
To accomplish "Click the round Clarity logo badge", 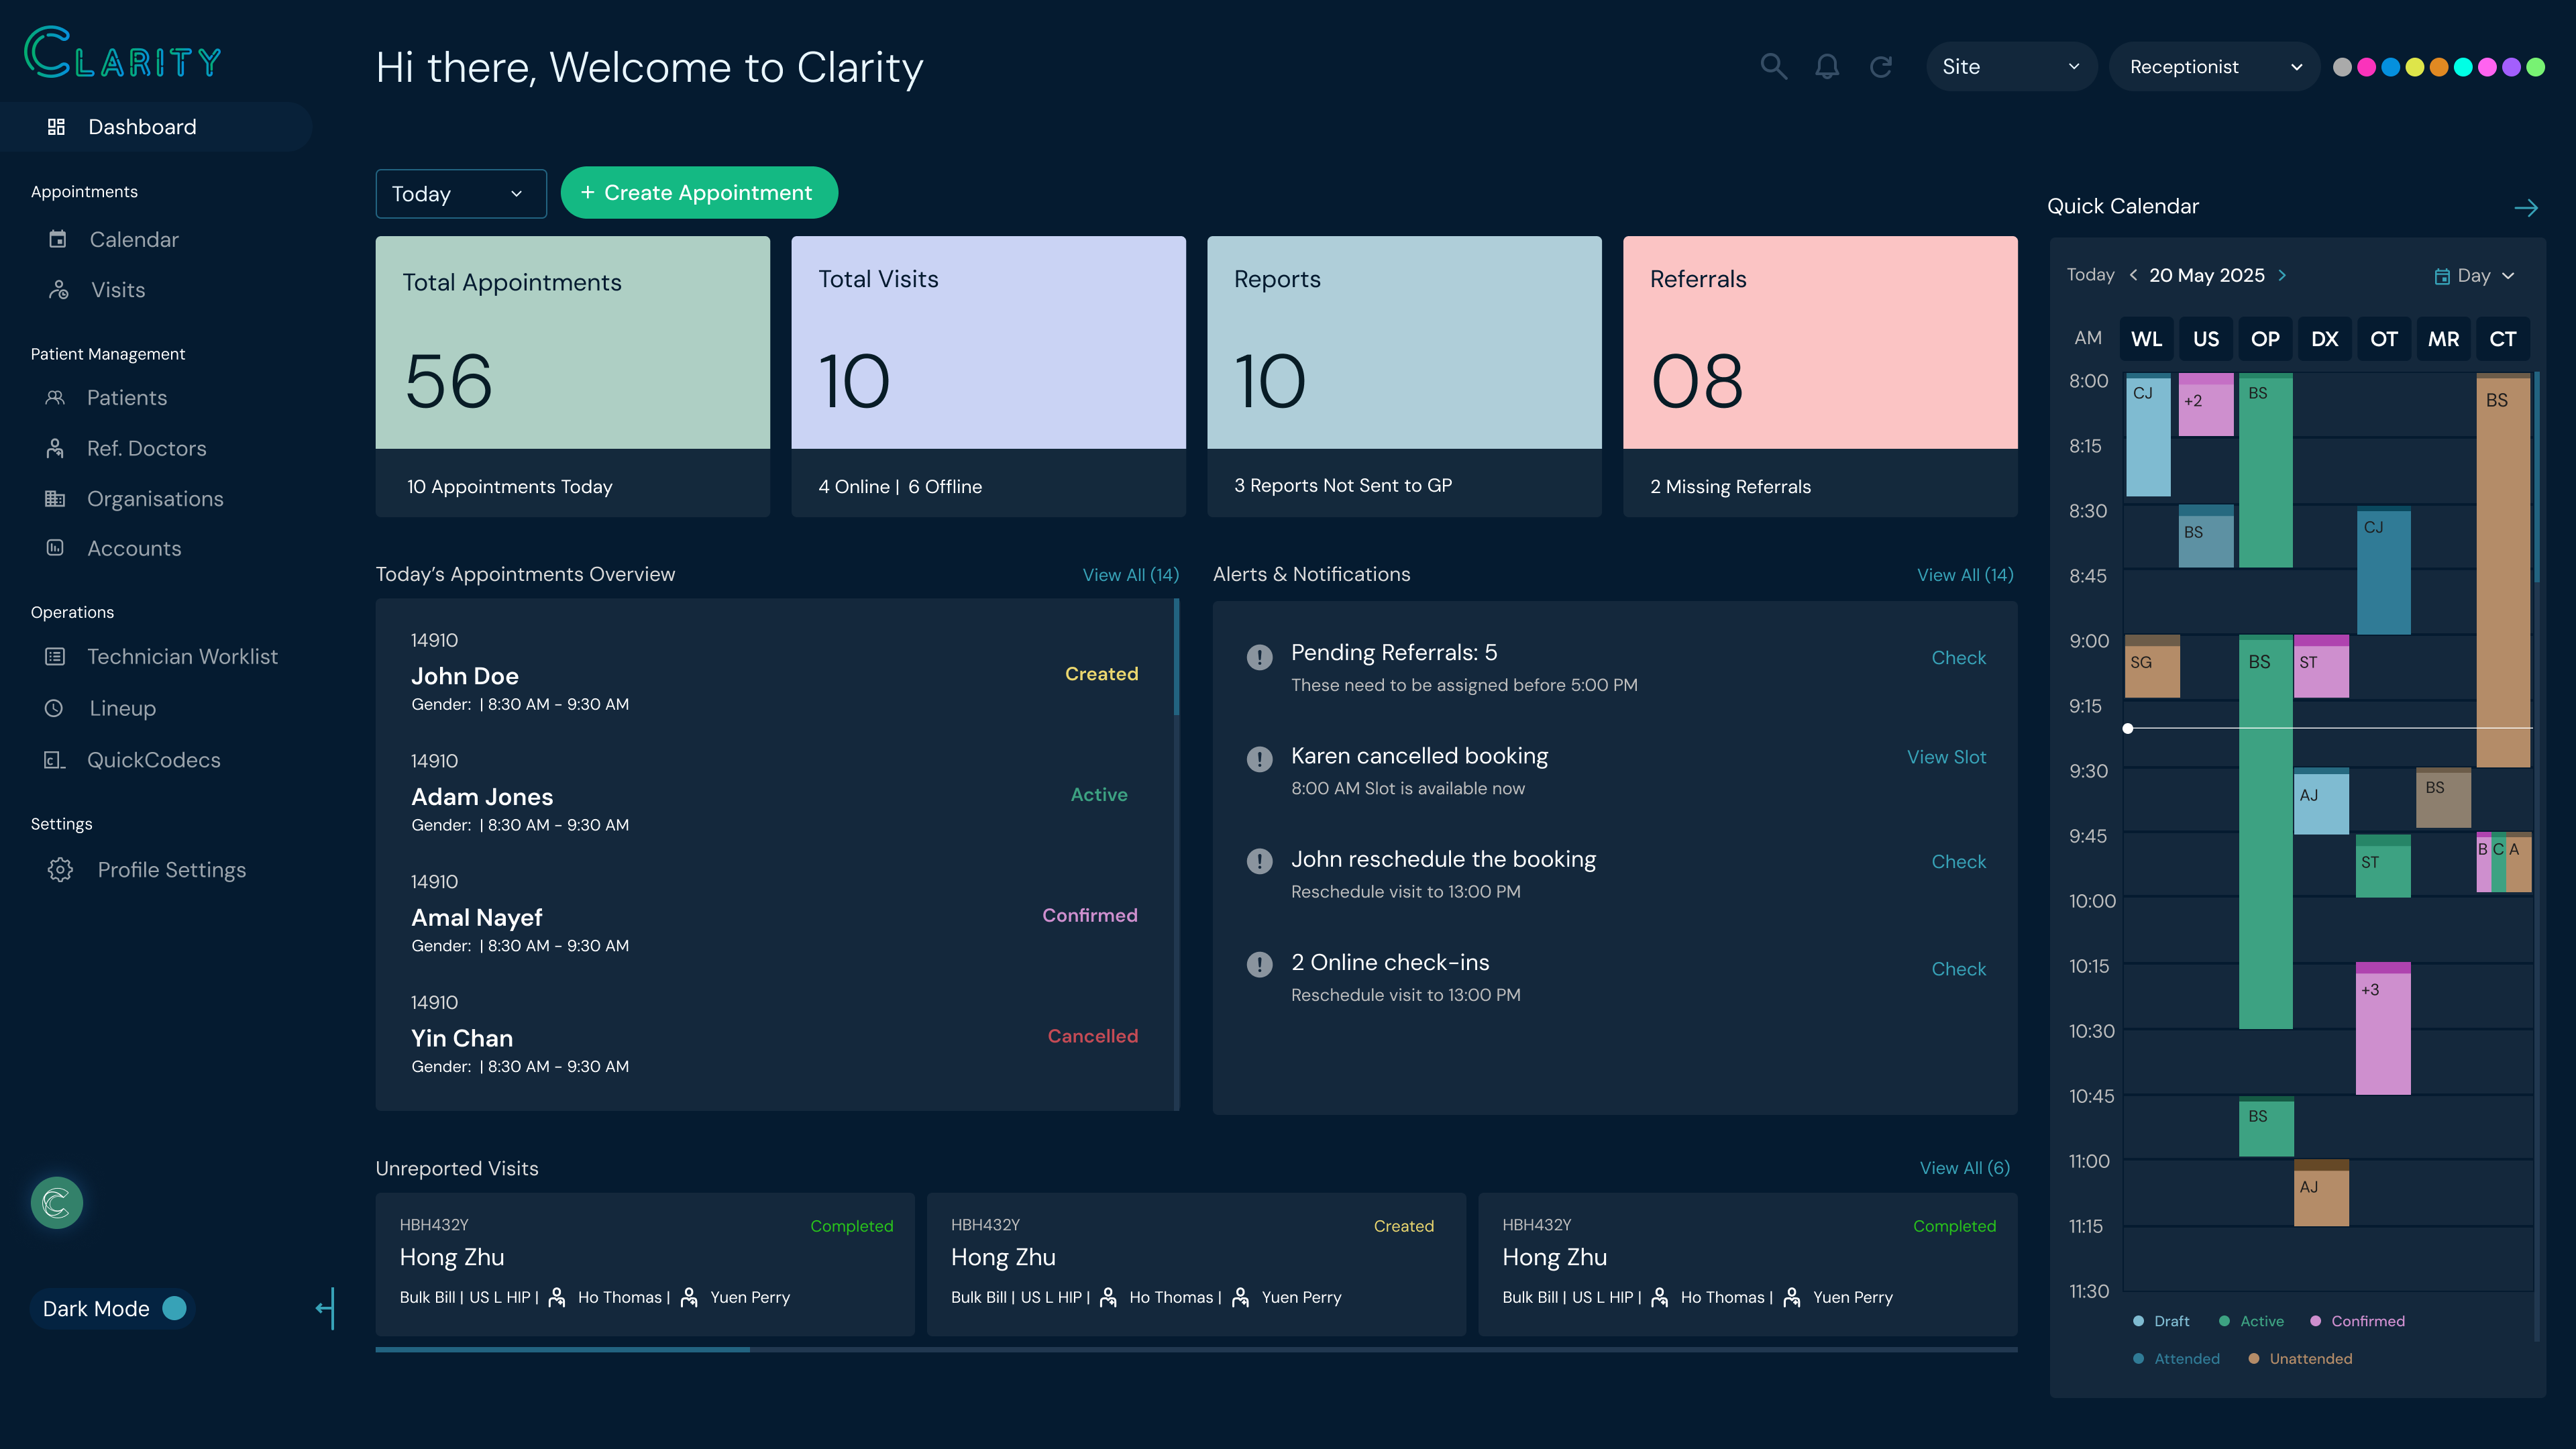I will (x=57, y=1202).
